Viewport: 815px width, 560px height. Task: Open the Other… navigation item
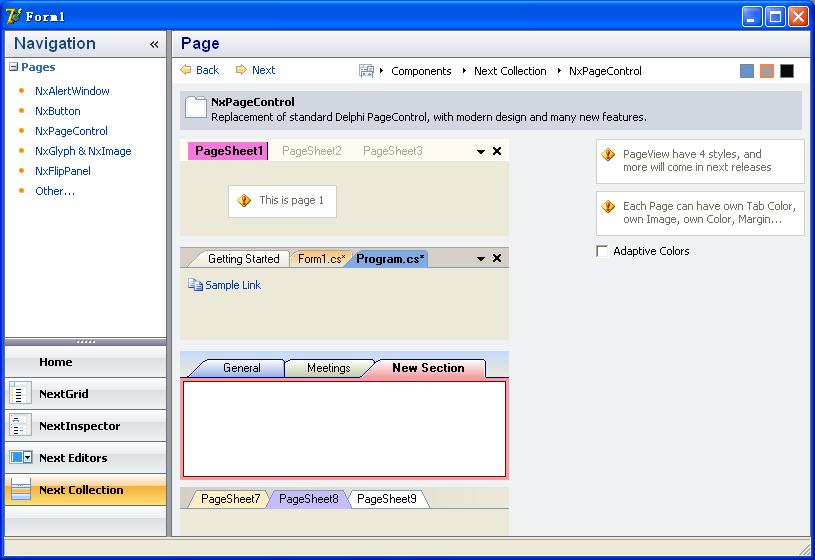coord(55,191)
